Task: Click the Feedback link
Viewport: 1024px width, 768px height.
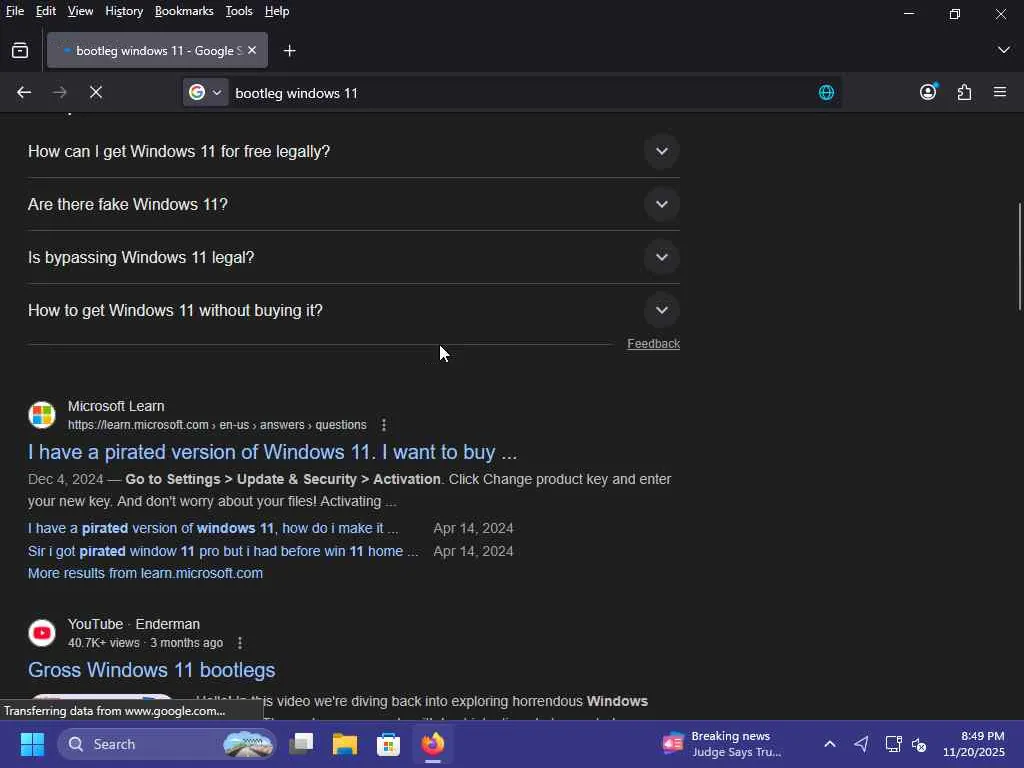Action: [653, 344]
